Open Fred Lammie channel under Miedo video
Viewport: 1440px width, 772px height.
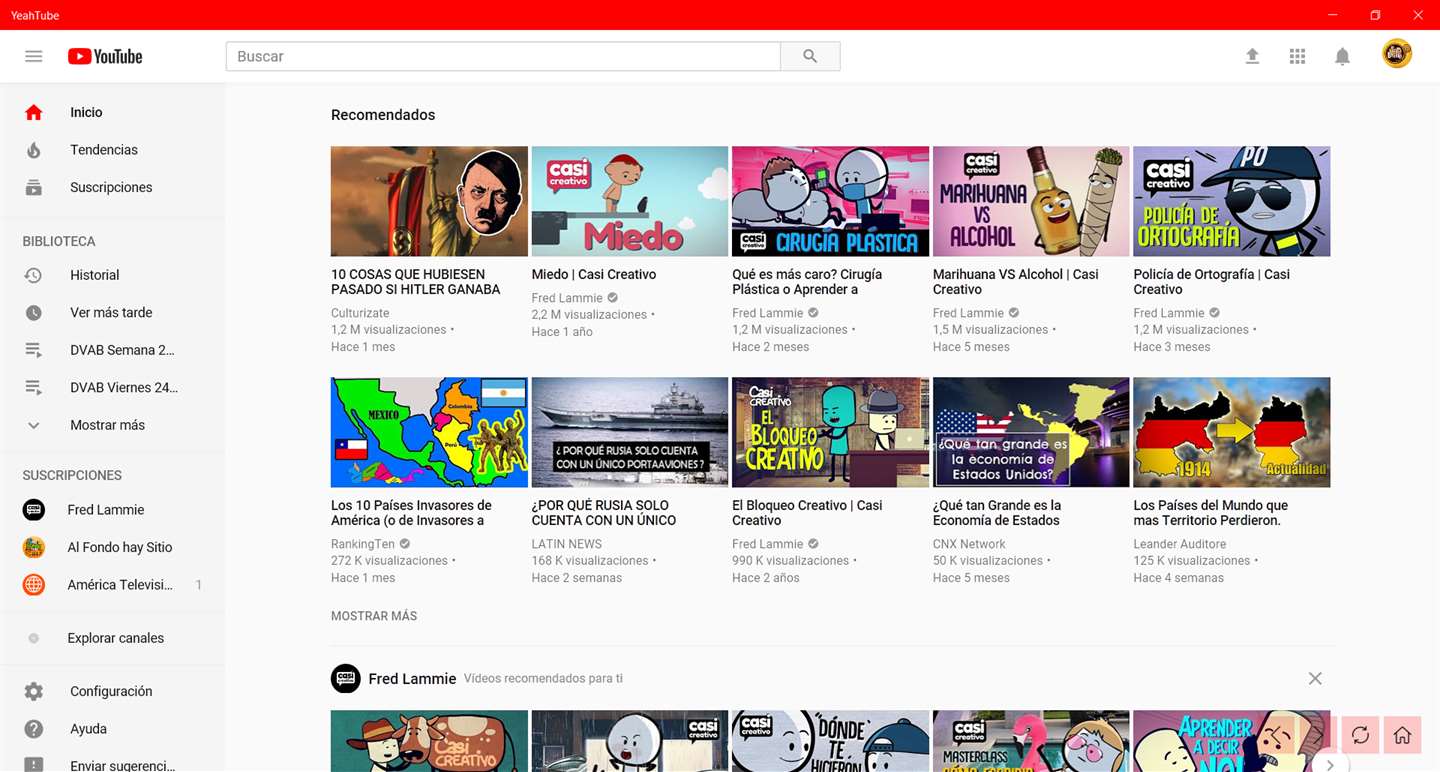click(x=567, y=298)
